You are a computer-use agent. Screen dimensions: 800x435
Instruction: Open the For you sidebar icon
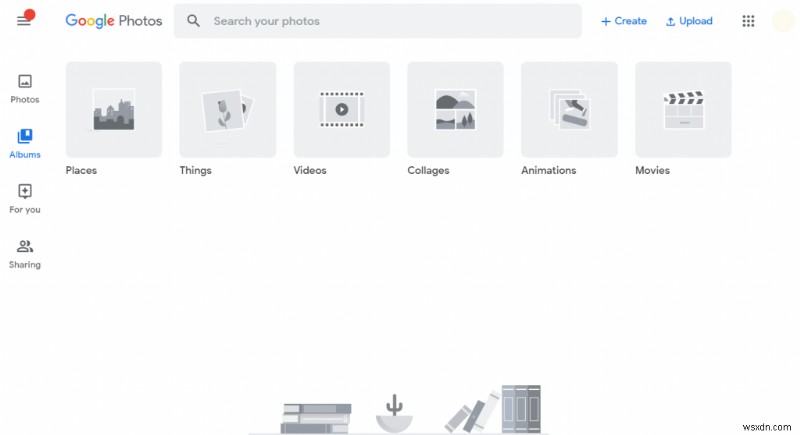tap(24, 191)
